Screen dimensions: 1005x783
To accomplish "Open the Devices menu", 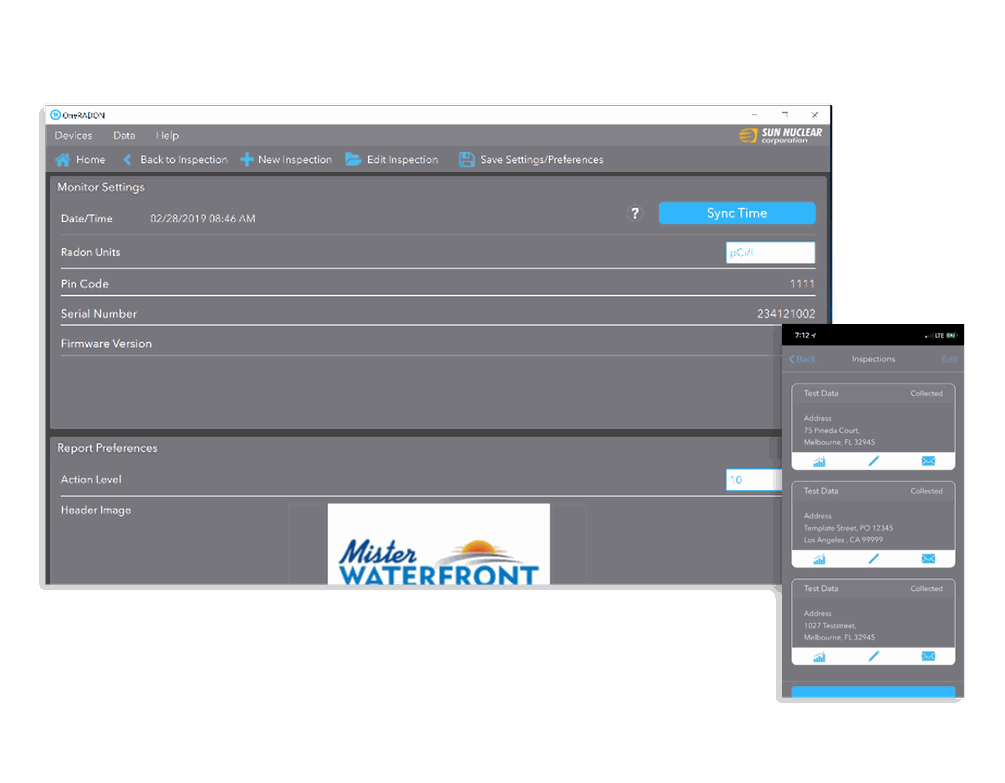I will click(73, 136).
